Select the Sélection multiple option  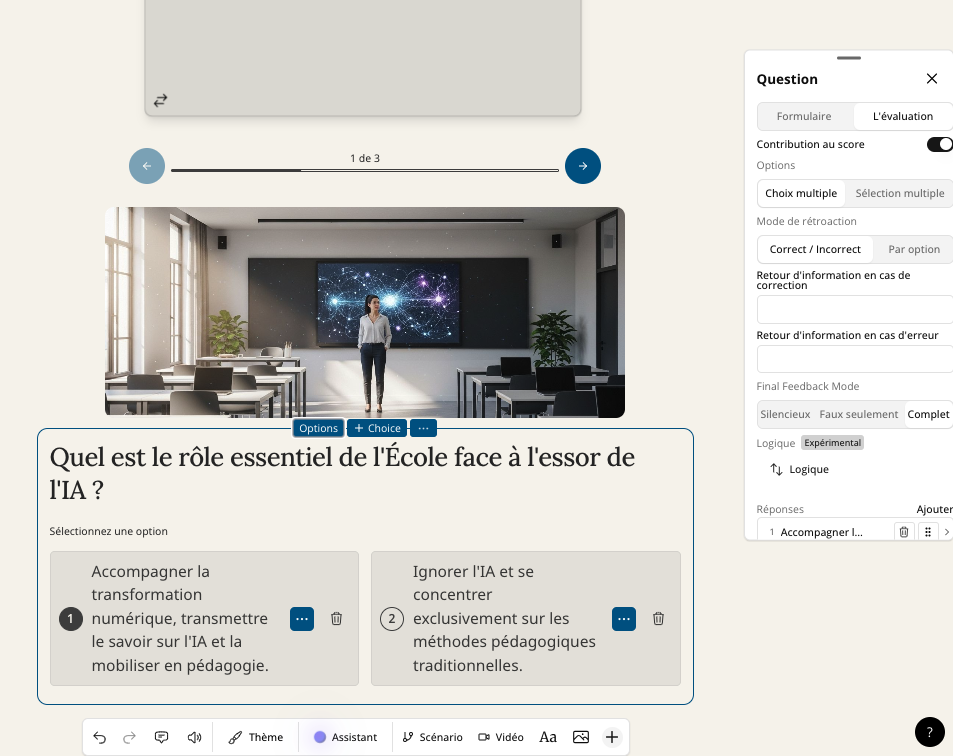899,193
